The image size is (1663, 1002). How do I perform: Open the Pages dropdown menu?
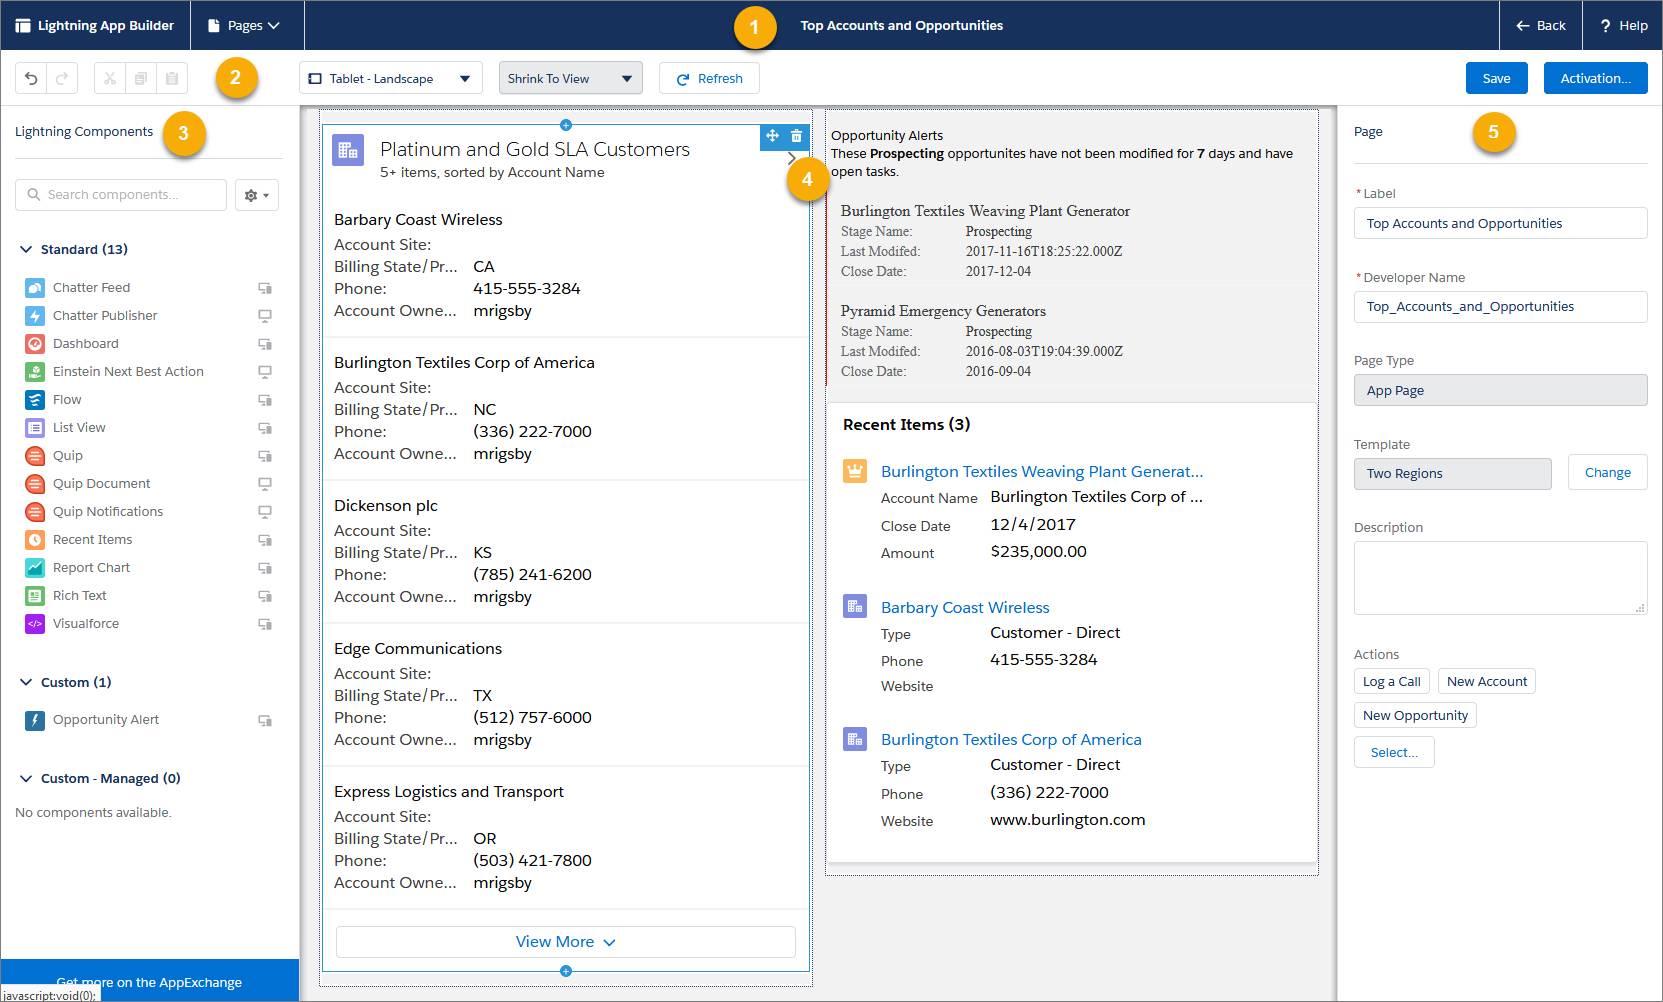[245, 26]
